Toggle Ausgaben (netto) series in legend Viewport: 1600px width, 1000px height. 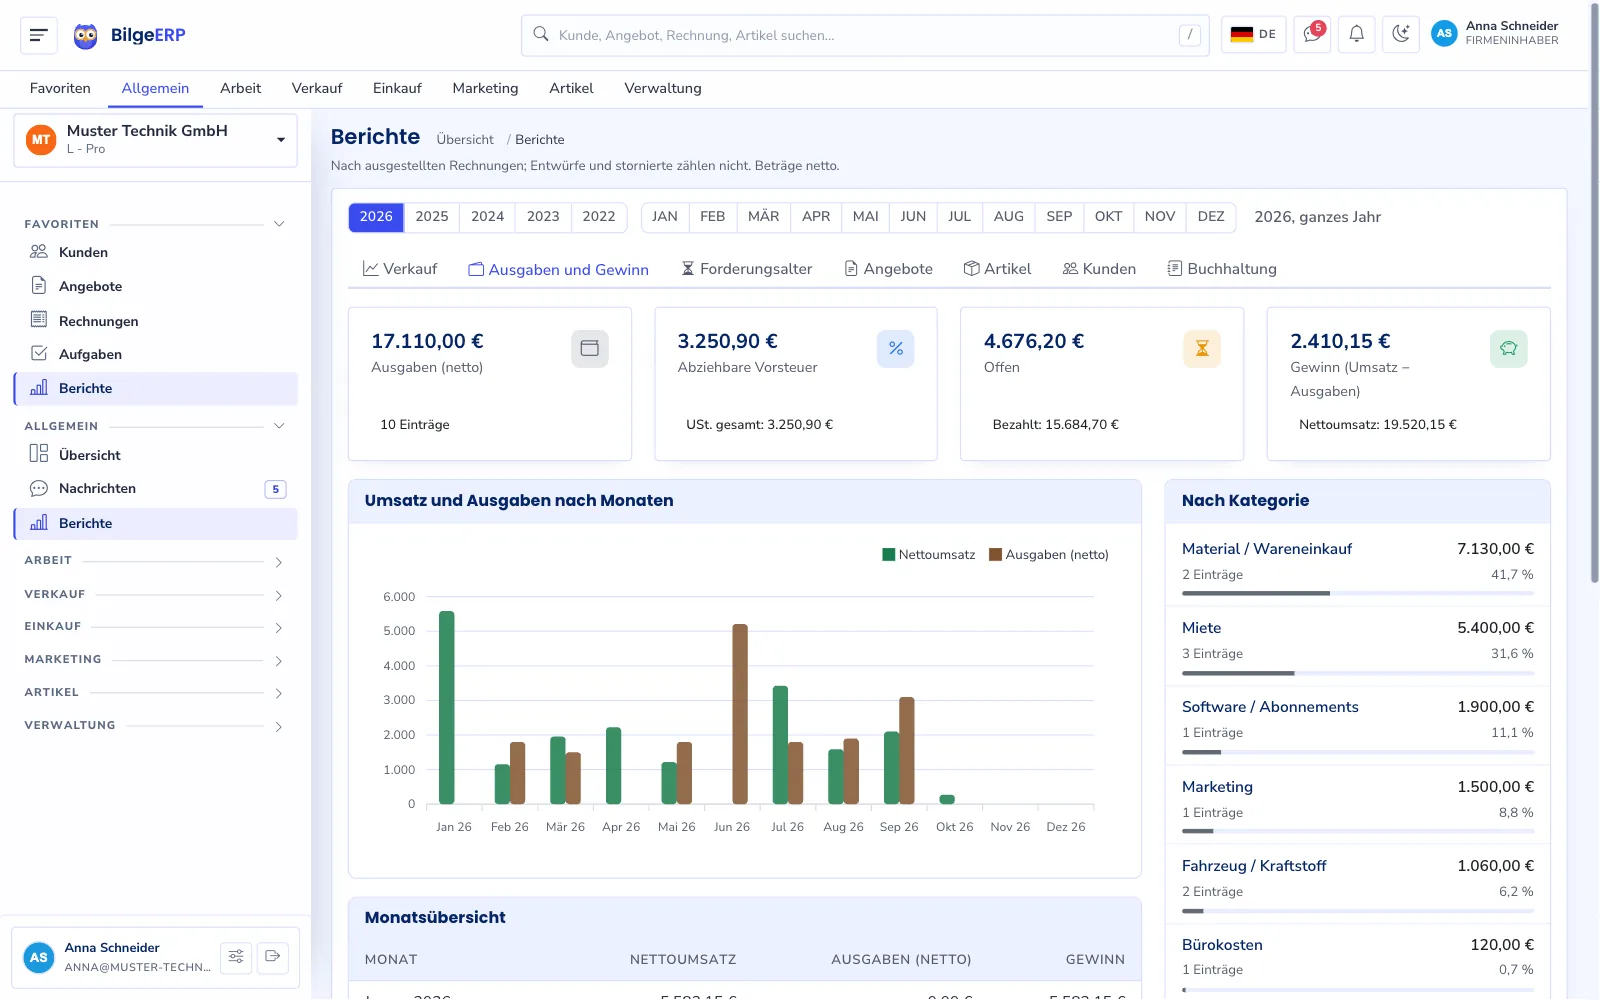click(1049, 555)
